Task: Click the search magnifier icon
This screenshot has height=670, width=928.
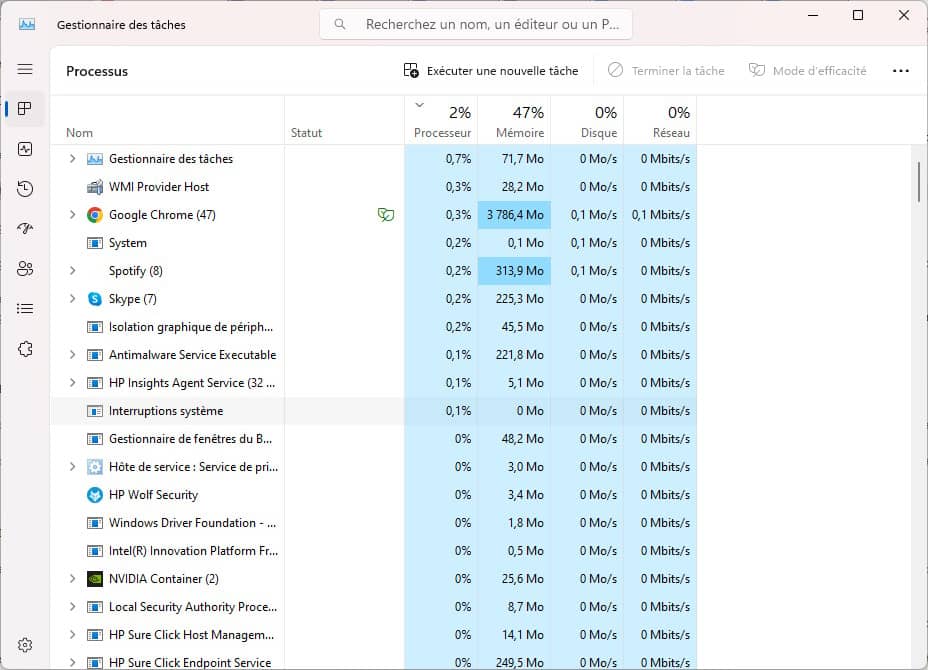Action: [x=340, y=24]
